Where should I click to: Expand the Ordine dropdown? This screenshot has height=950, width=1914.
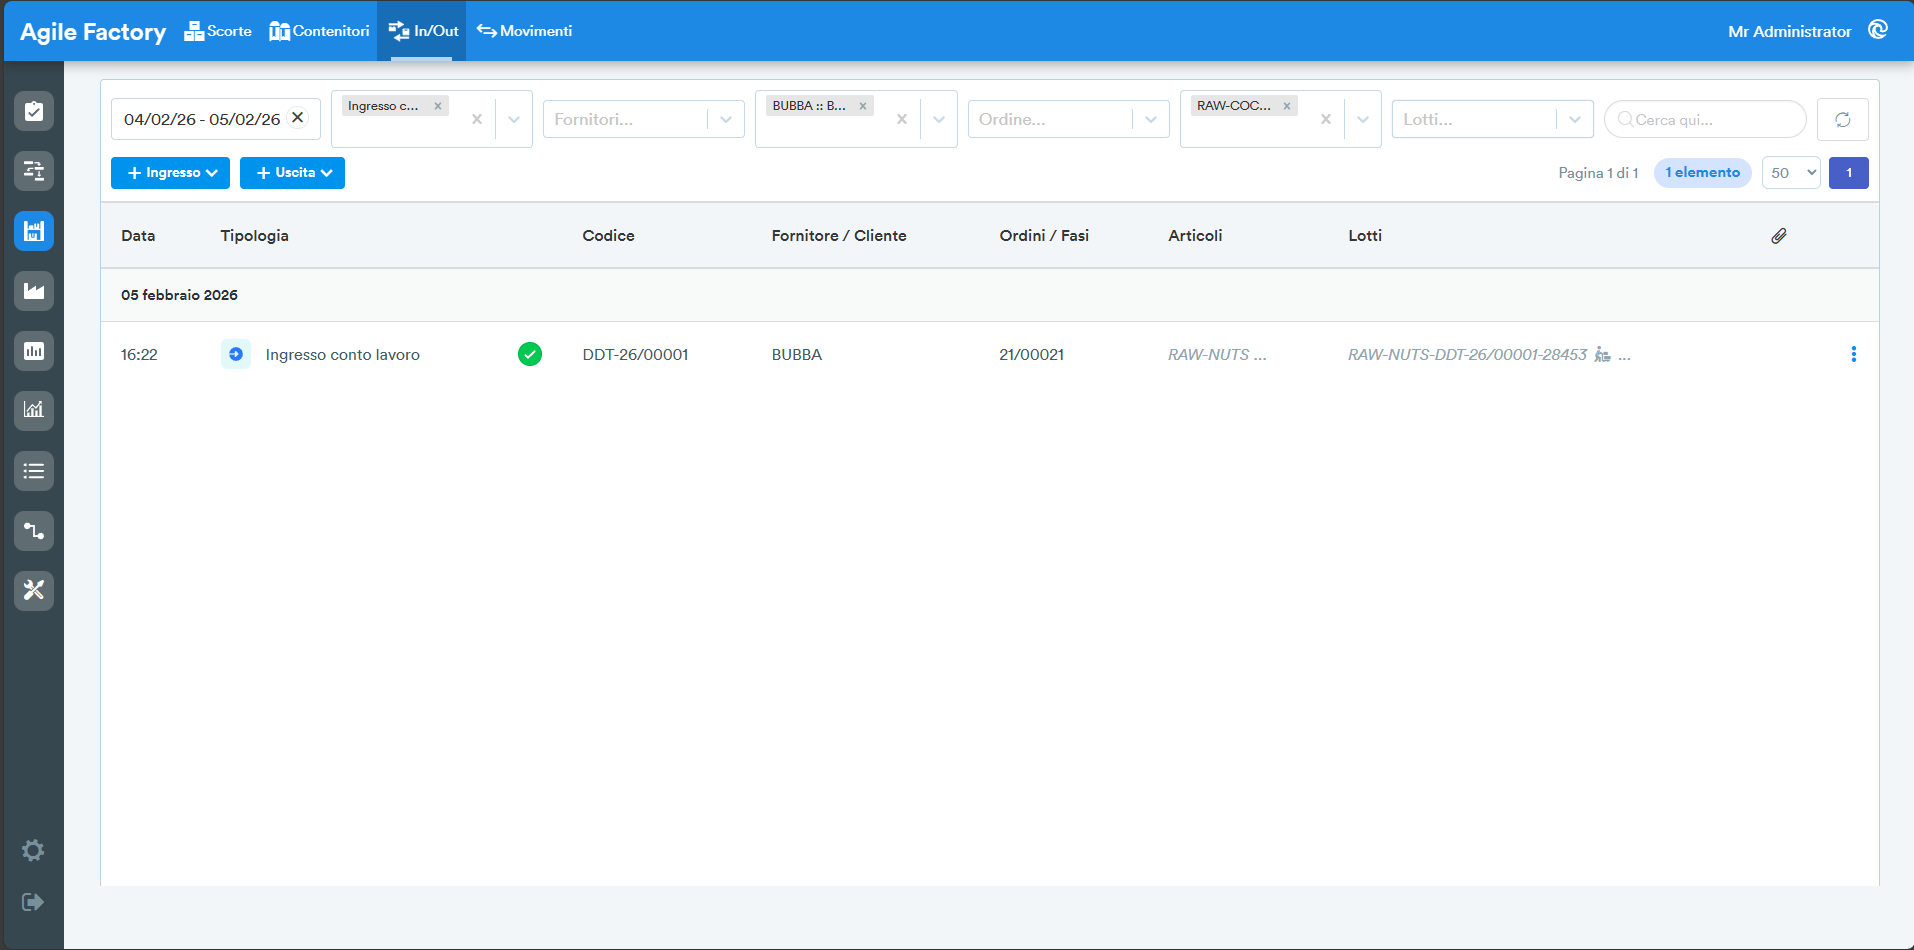coord(1151,119)
